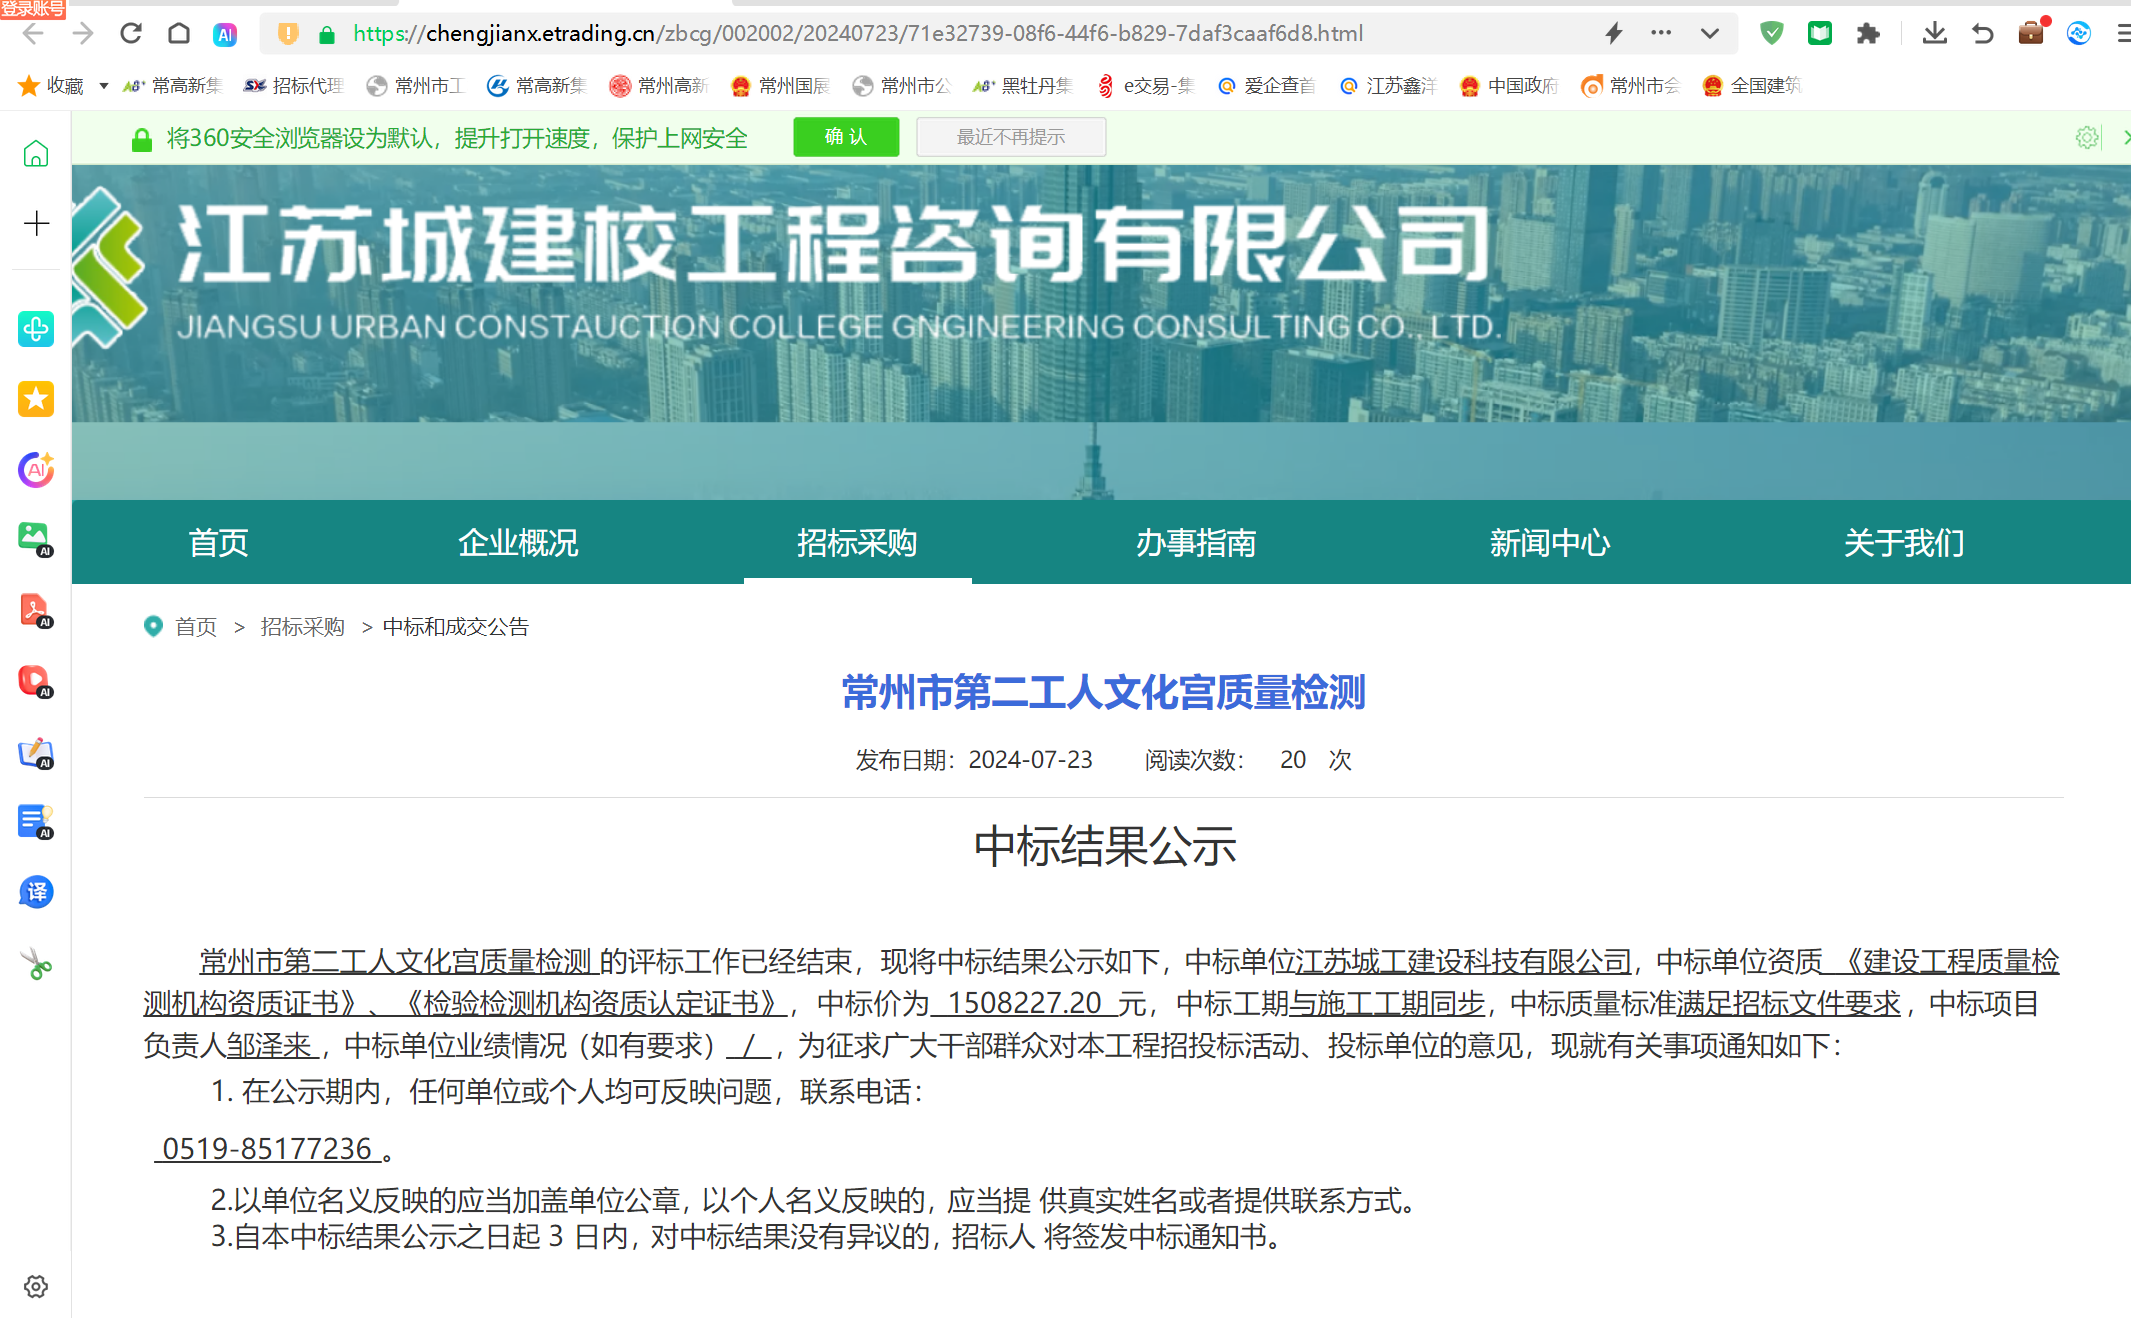This screenshot has width=2131, height=1318.
Task: Click the plus icon in sidebar
Action: coord(36,223)
